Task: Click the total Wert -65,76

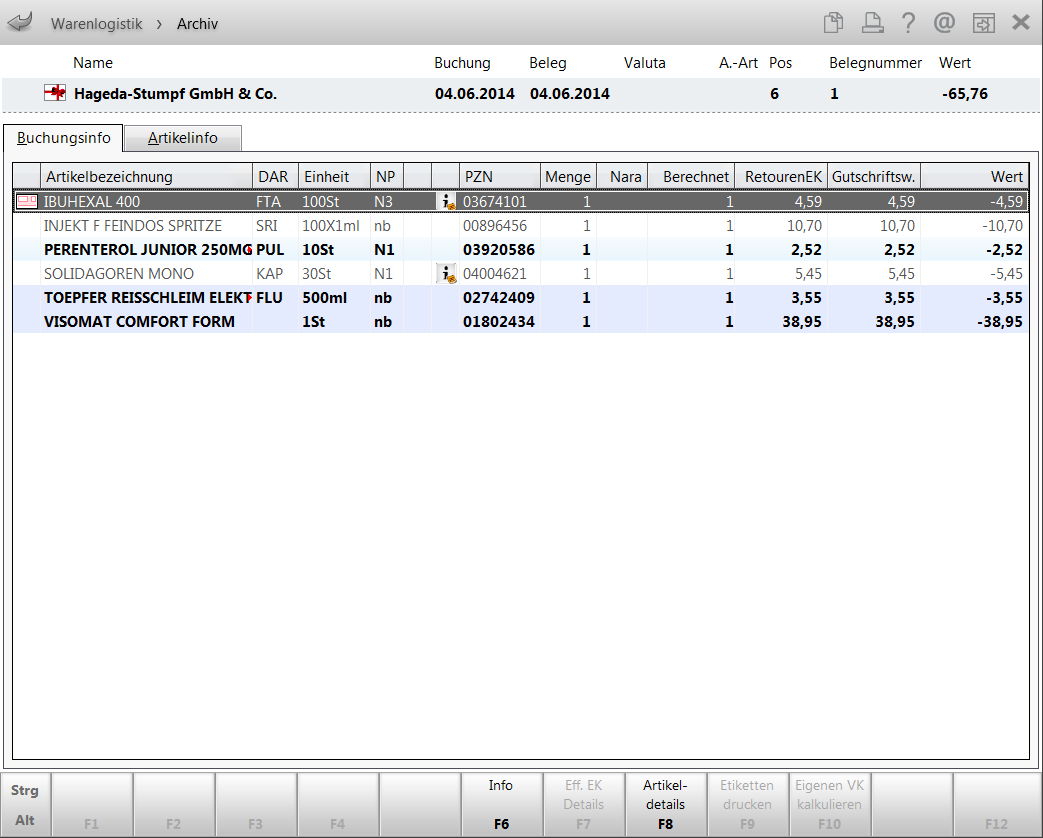Action: pos(965,94)
